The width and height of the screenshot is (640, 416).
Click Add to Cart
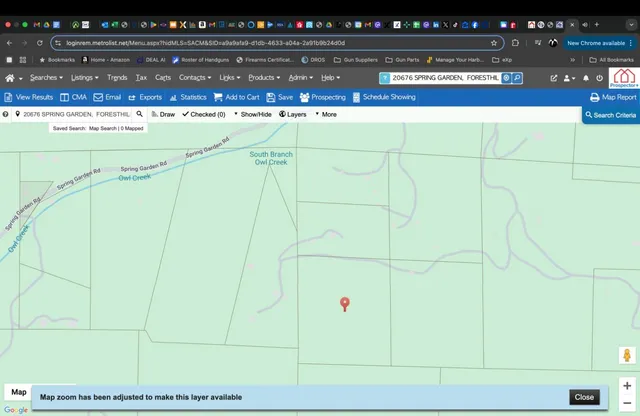point(236,97)
